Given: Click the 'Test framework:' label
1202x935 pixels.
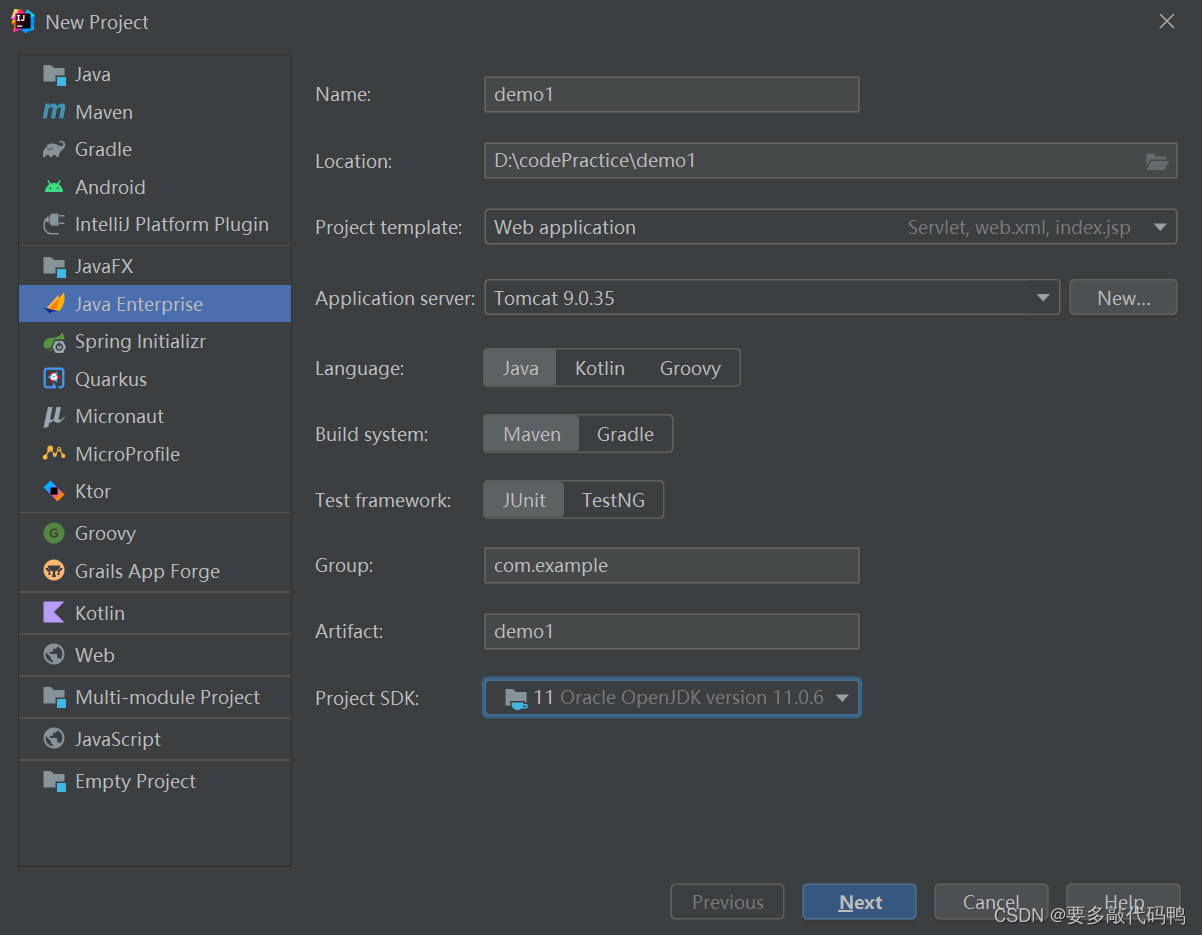Looking at the screenshot, I should [x=383, y=500].
